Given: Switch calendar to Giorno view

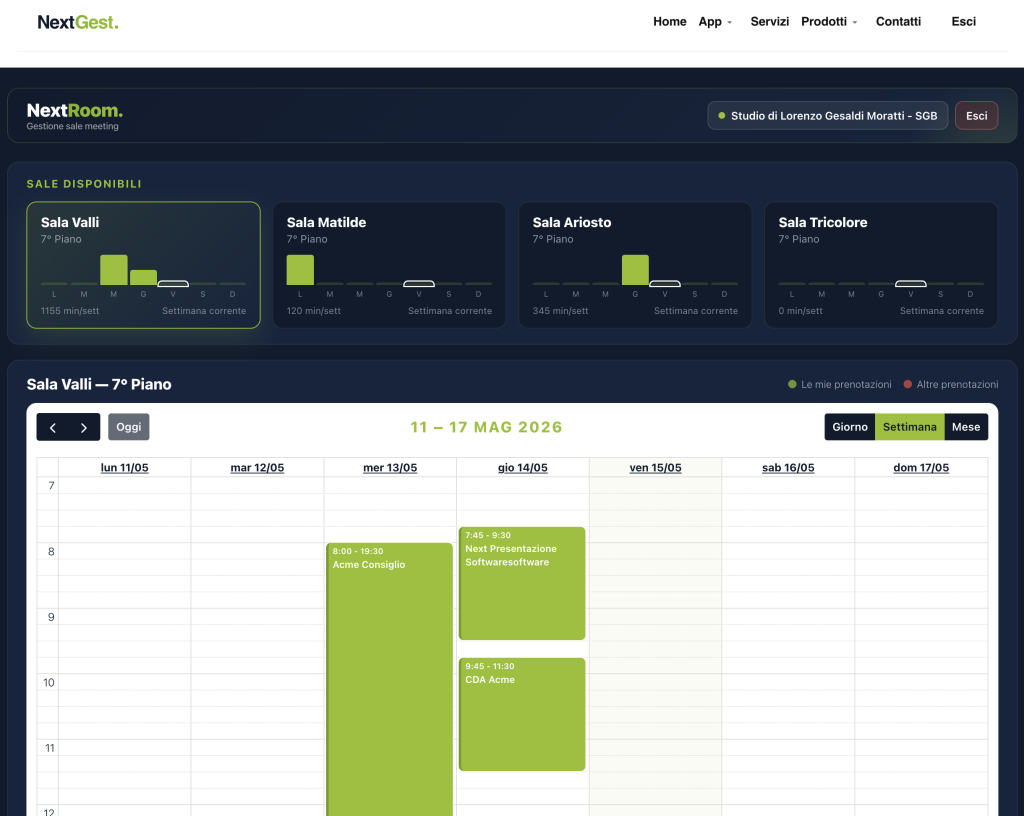Looking at the screenshot, I should point(850,427).
